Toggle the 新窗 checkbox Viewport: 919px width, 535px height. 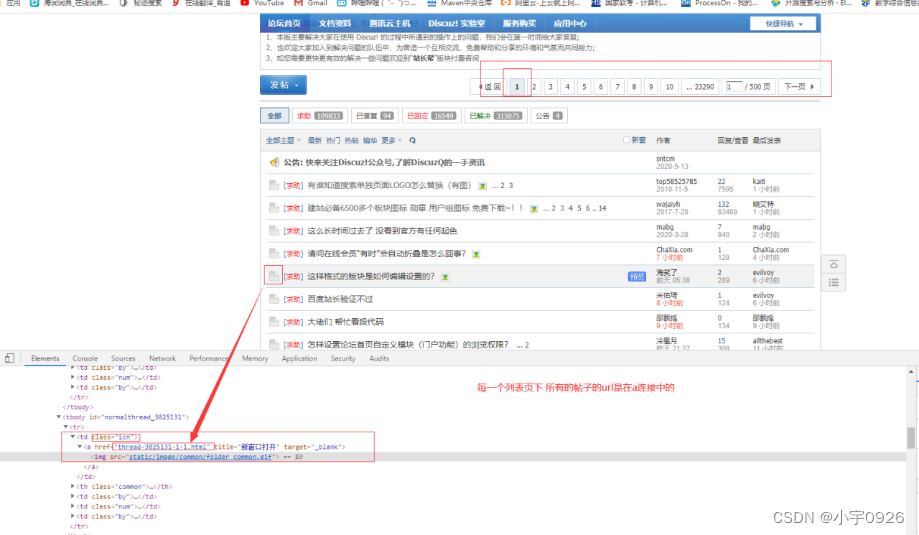pyautogui.click(x=626, y=140)
